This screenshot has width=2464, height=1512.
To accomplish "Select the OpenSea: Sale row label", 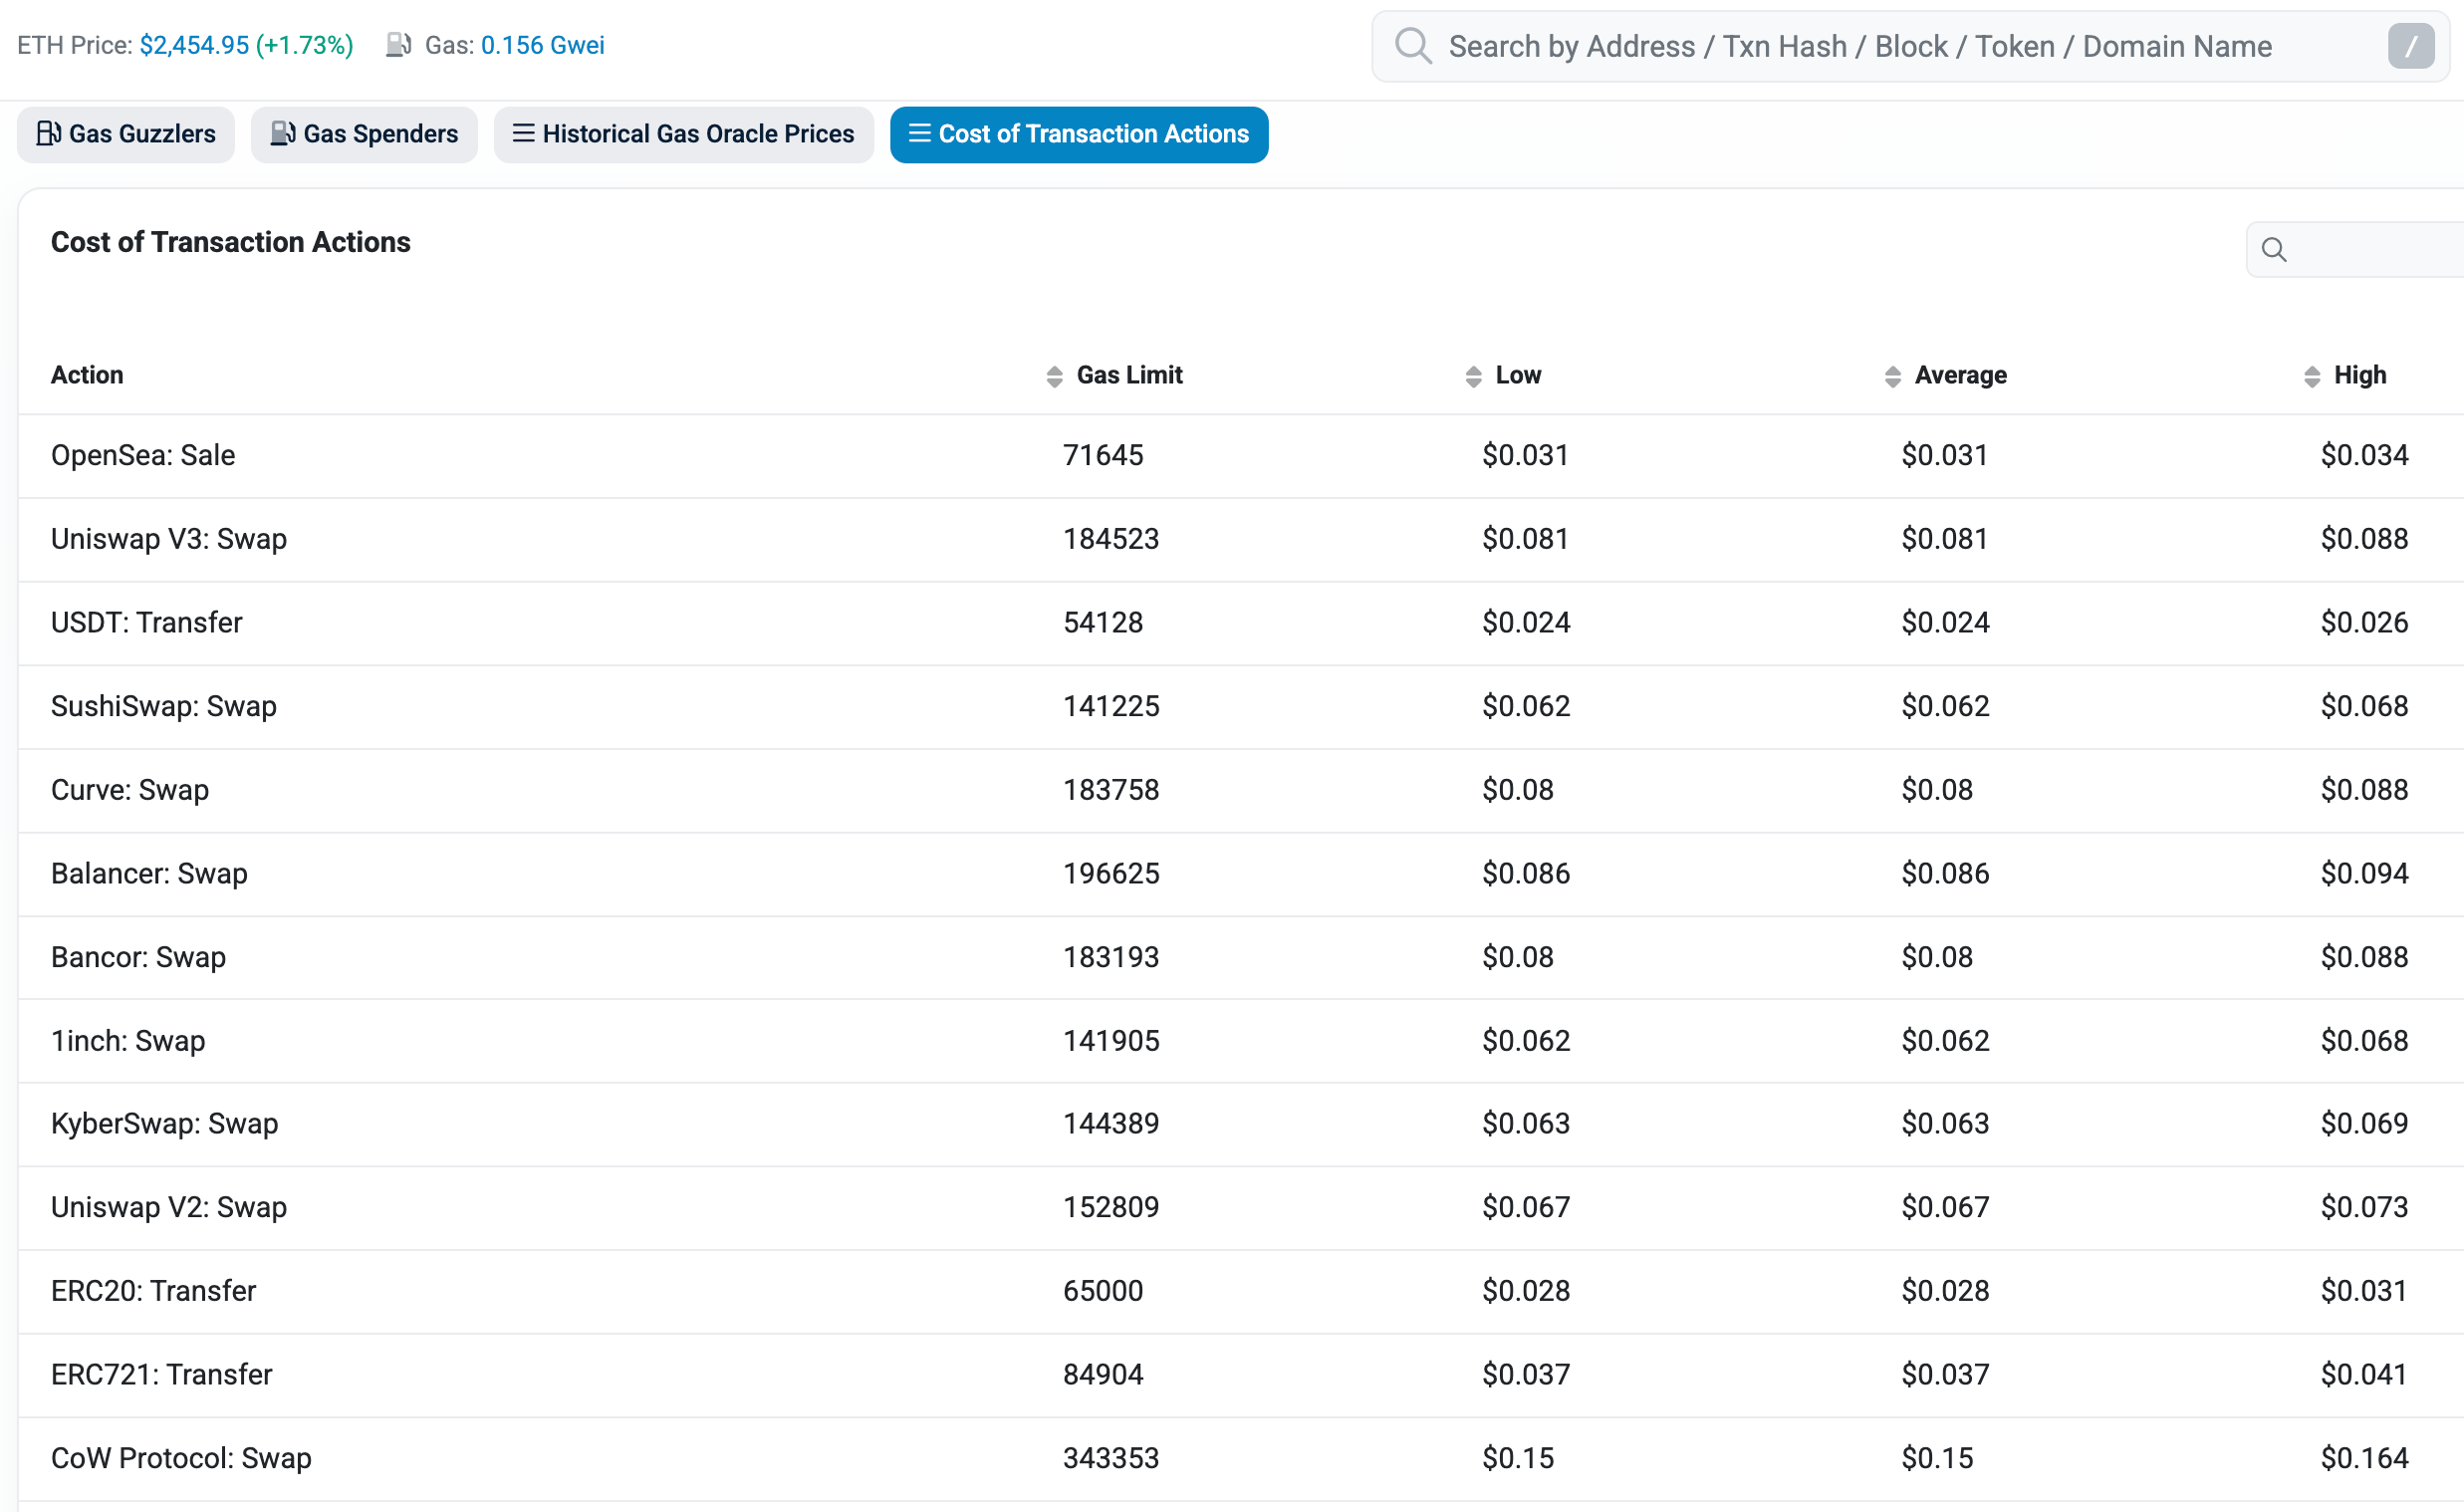I will (143, 455).
